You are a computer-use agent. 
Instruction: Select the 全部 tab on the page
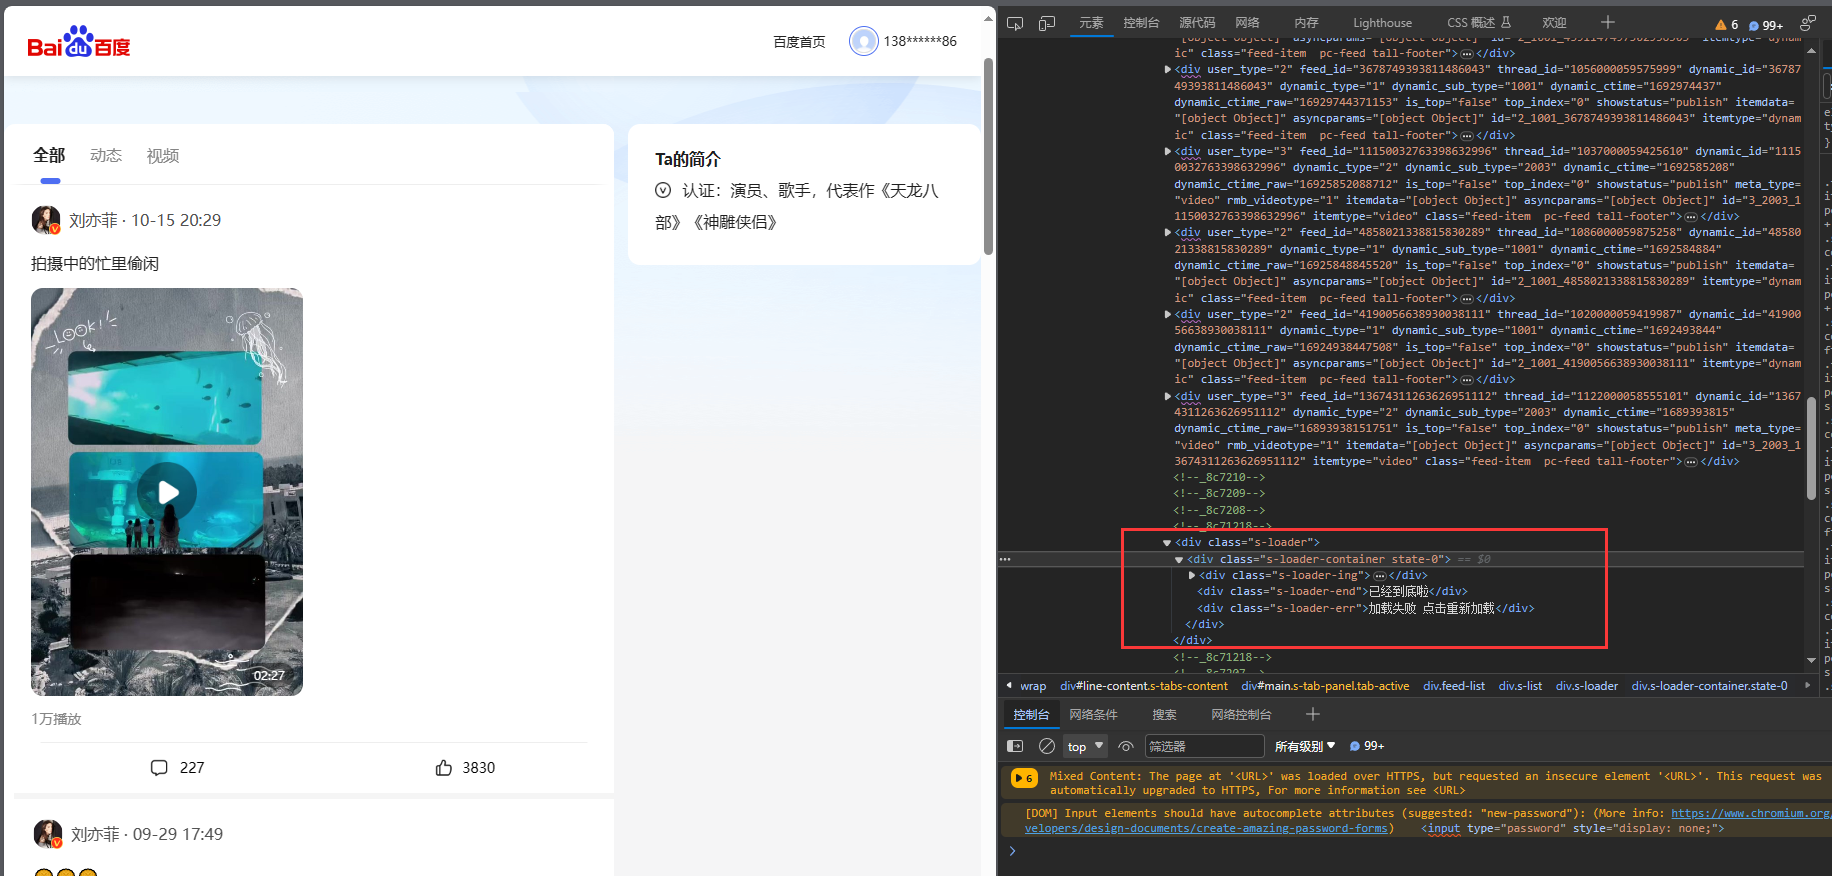49,156
